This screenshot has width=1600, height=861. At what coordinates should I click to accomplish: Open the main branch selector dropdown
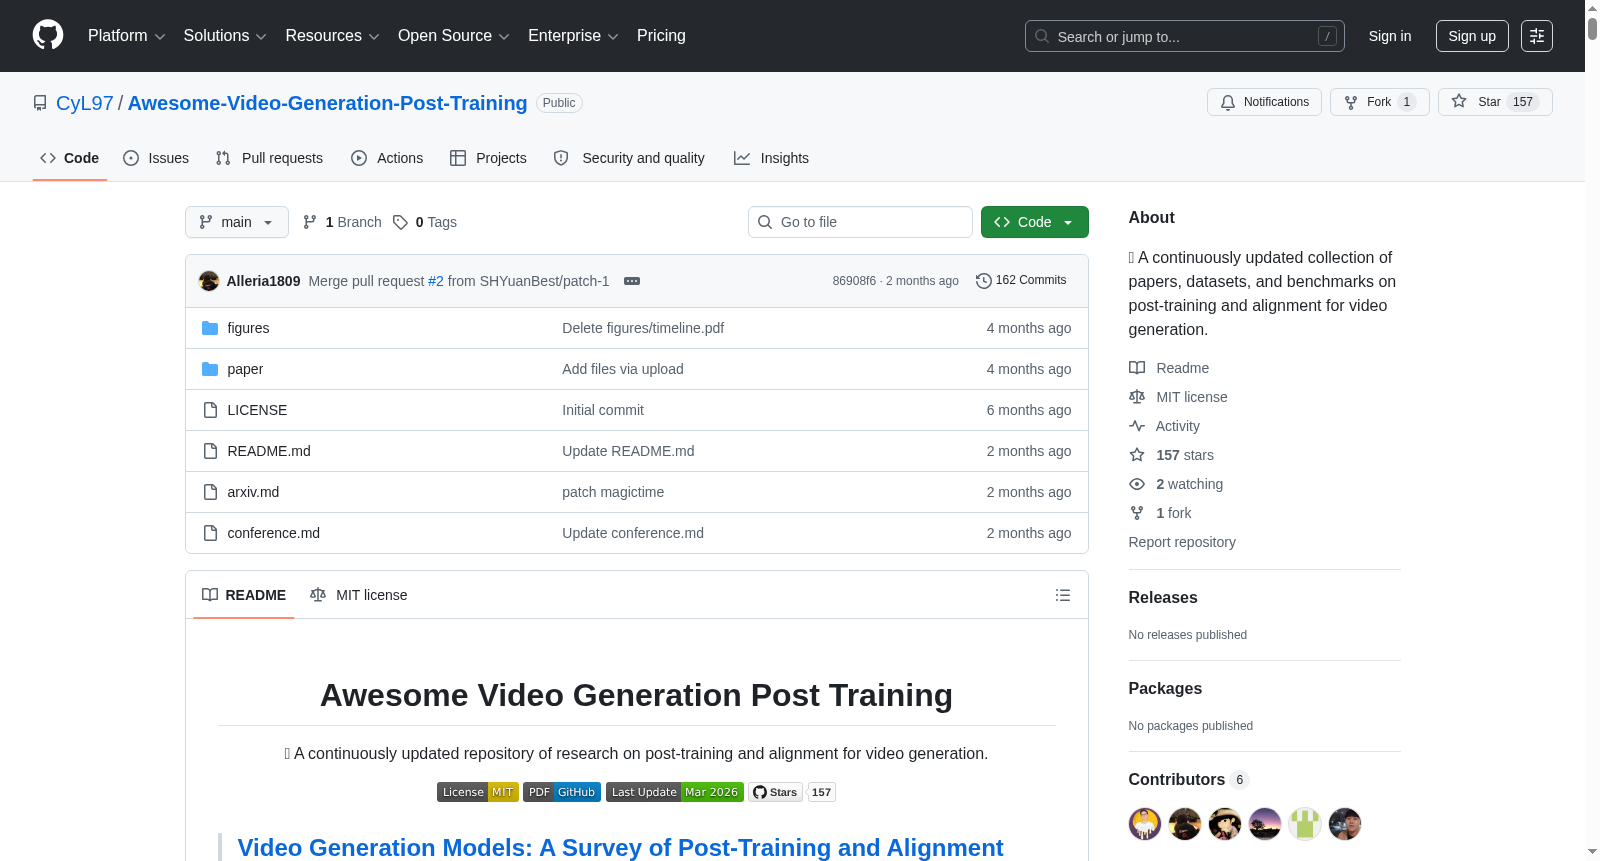coord(237,222)
